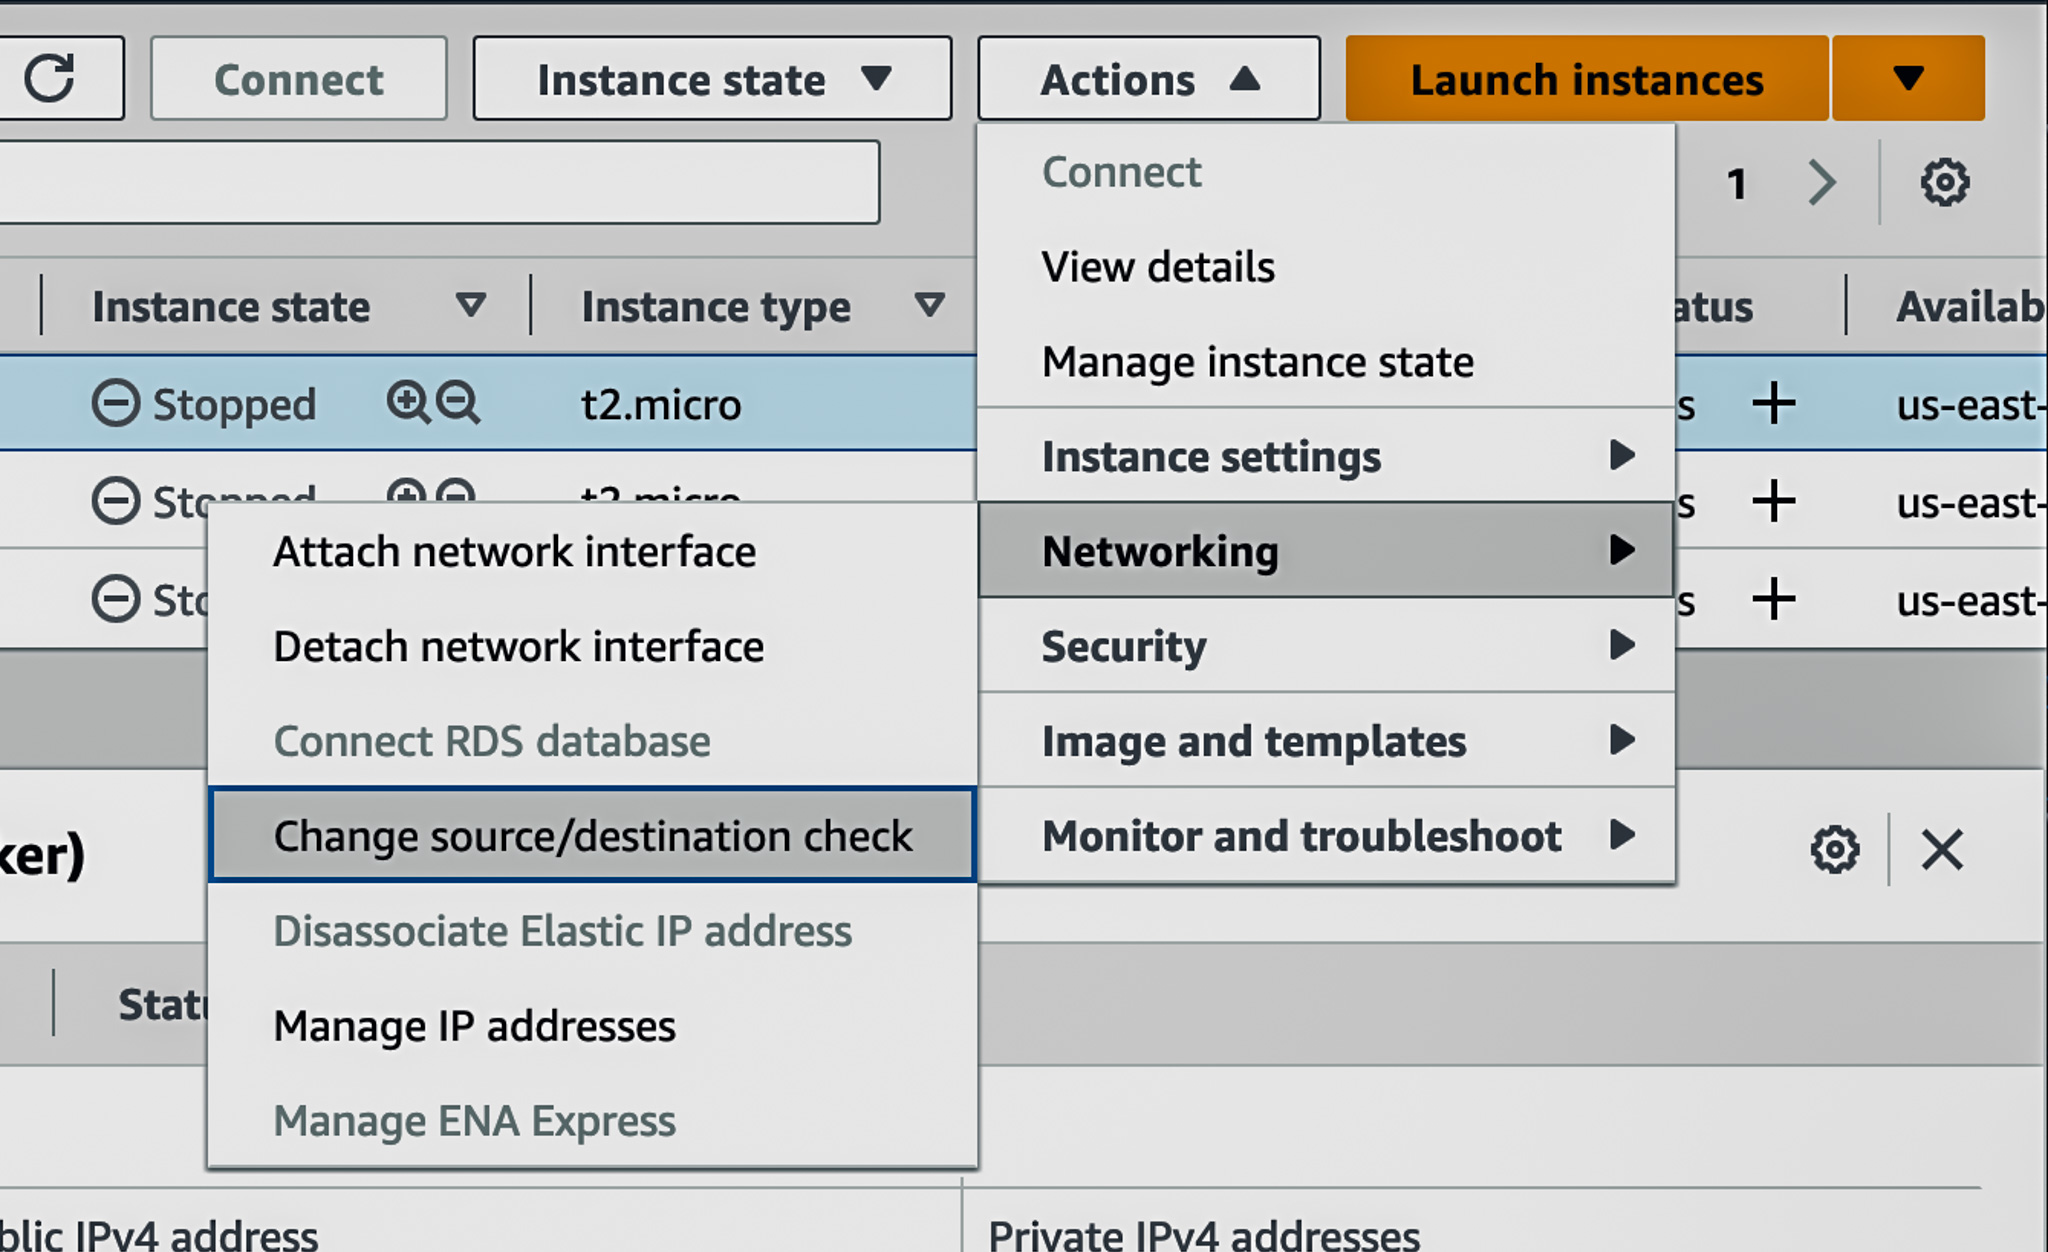
Task: Click zoom-out filter icon beside Stopped
Action: point(459,403)
